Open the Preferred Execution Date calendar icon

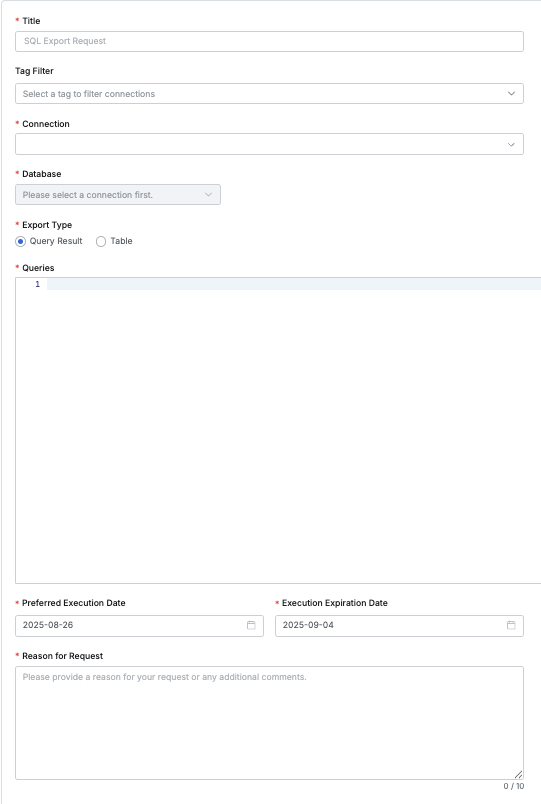click(251, 625)
